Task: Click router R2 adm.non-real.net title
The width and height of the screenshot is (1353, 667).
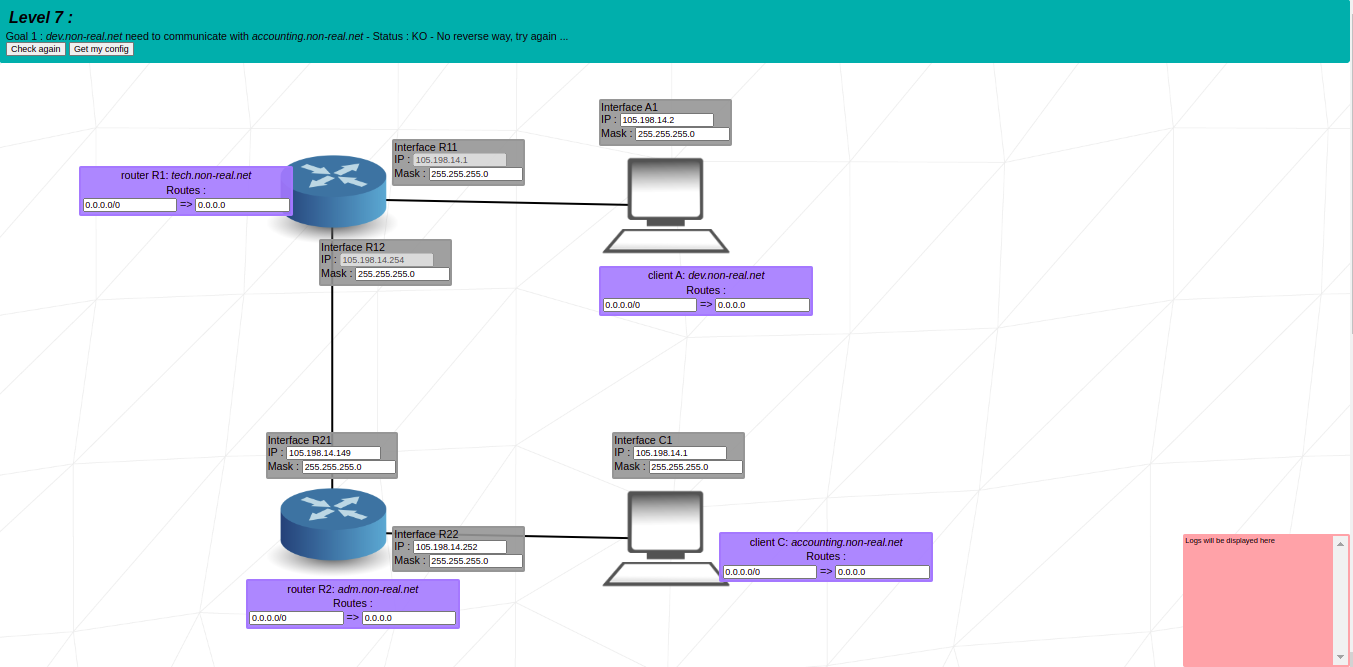Action: [x=353, y=589]
